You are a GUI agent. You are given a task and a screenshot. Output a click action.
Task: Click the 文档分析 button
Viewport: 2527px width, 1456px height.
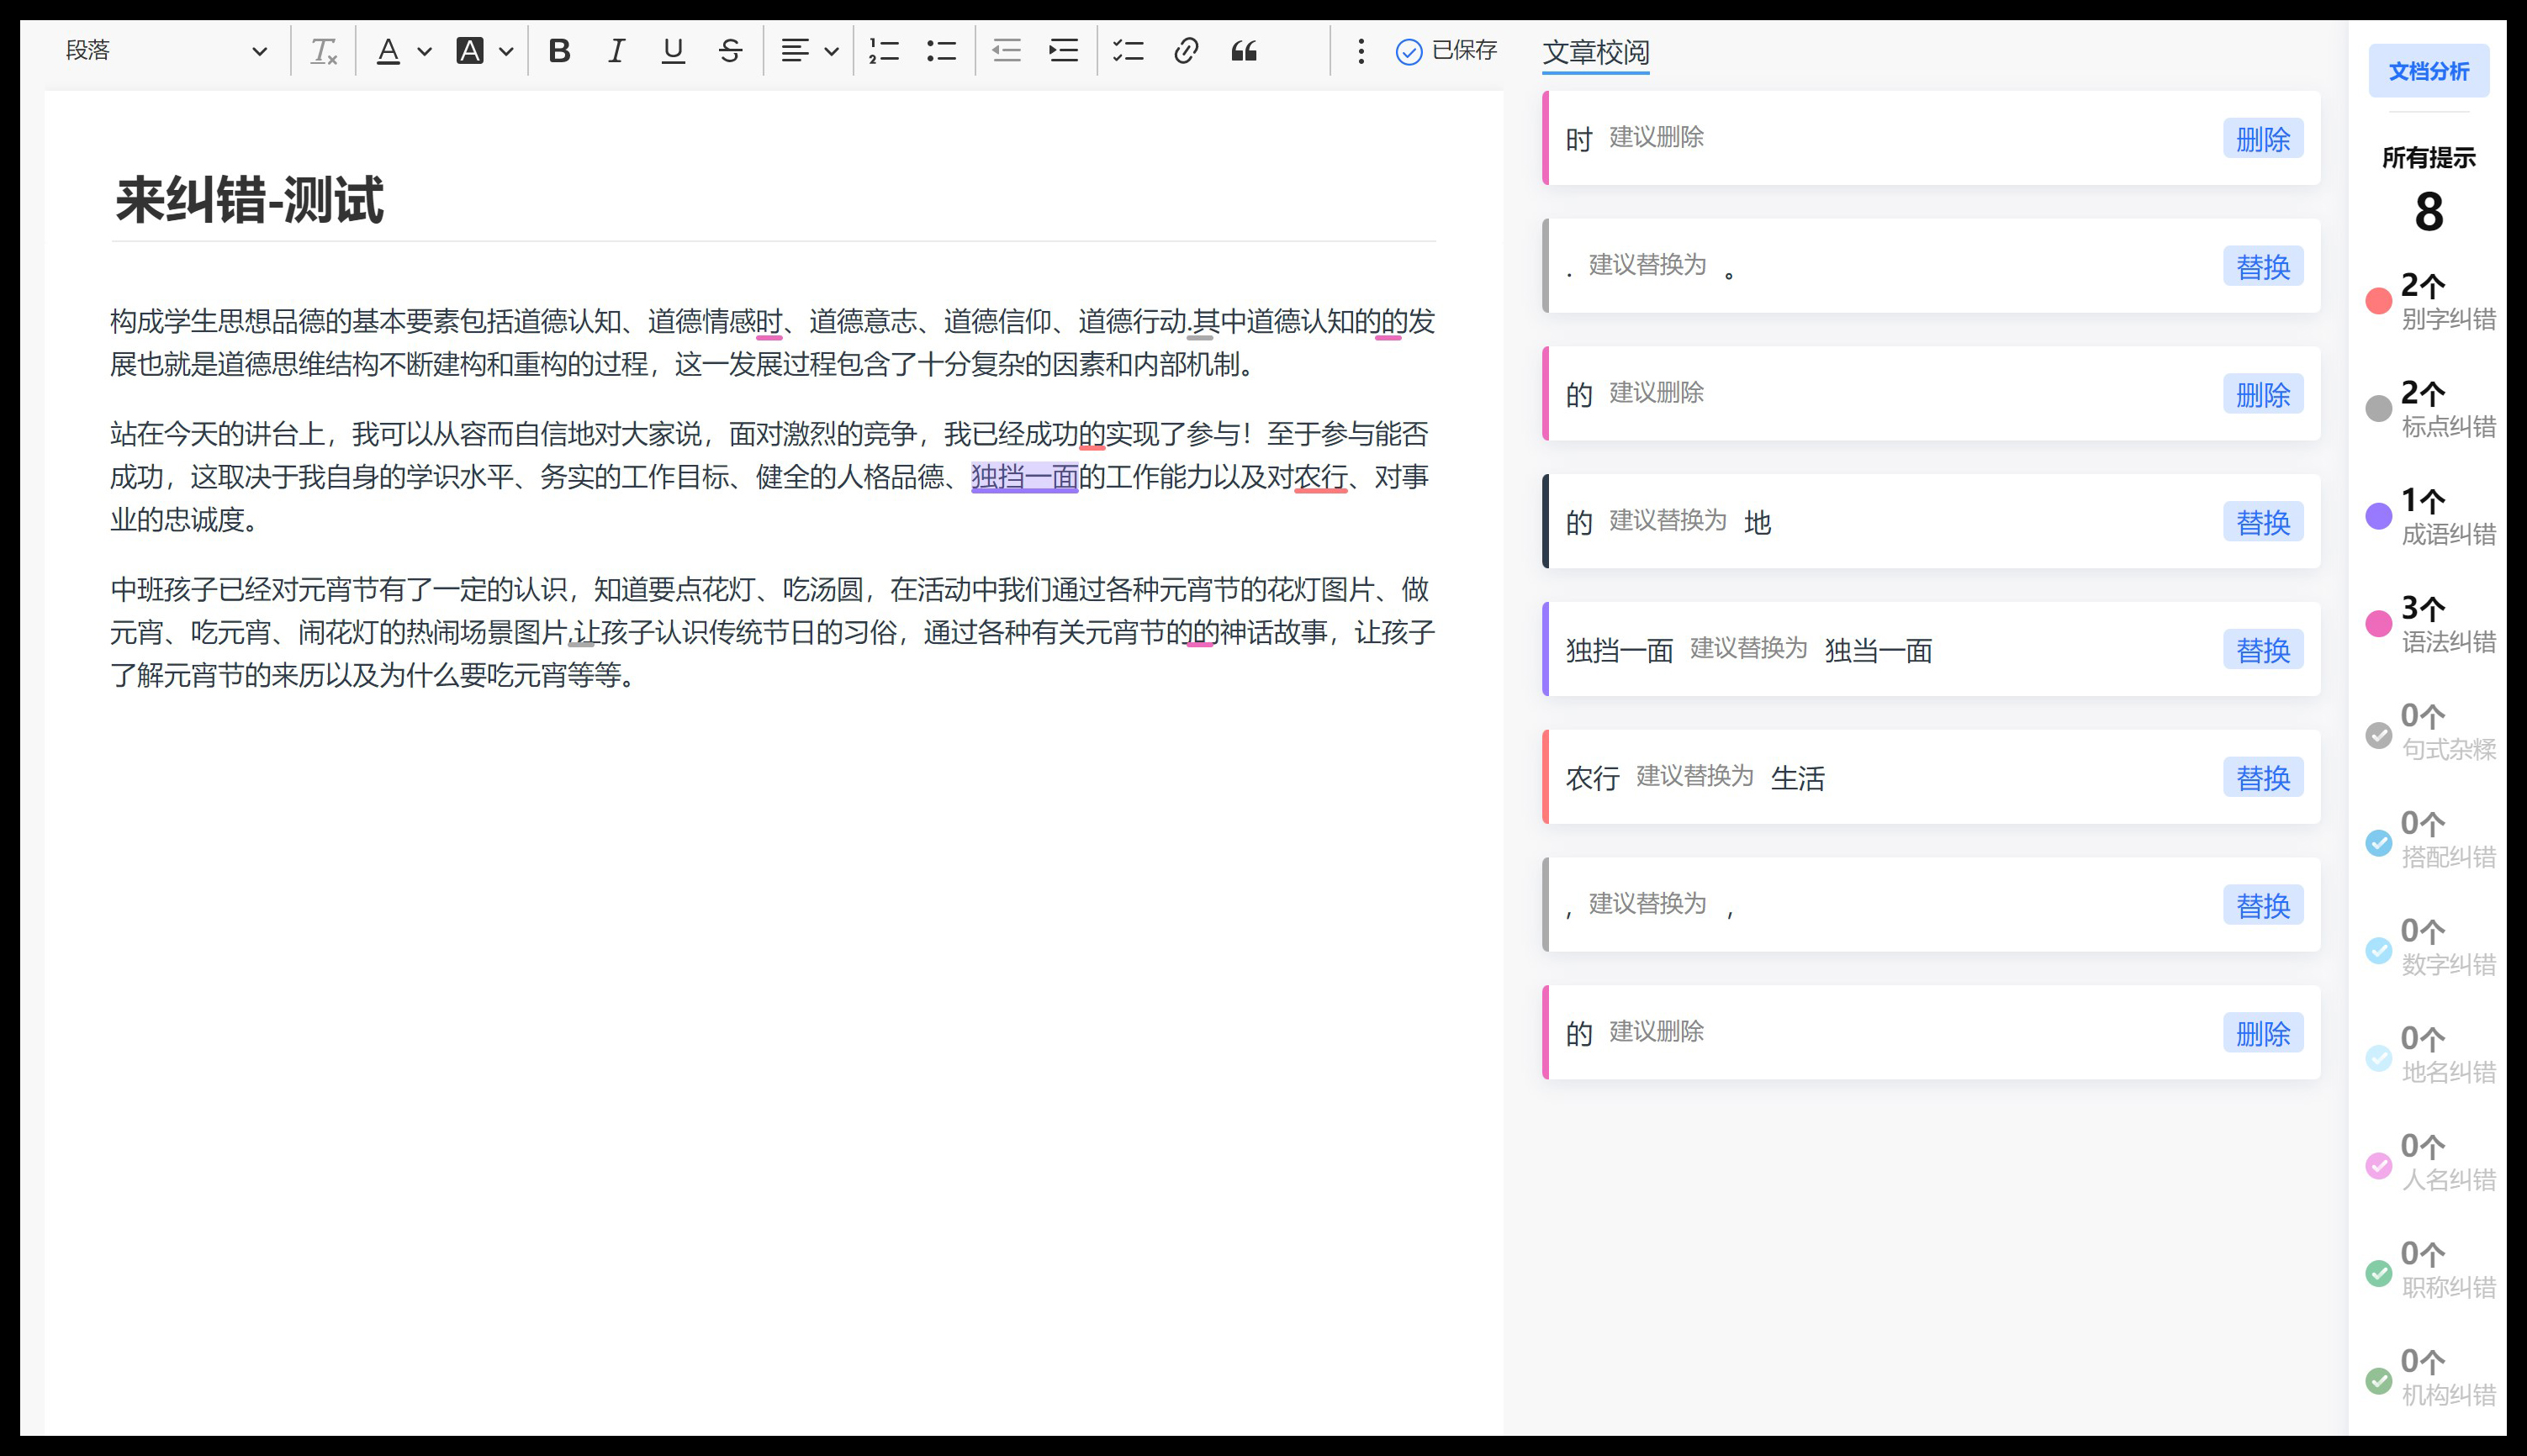[2428, 71]
